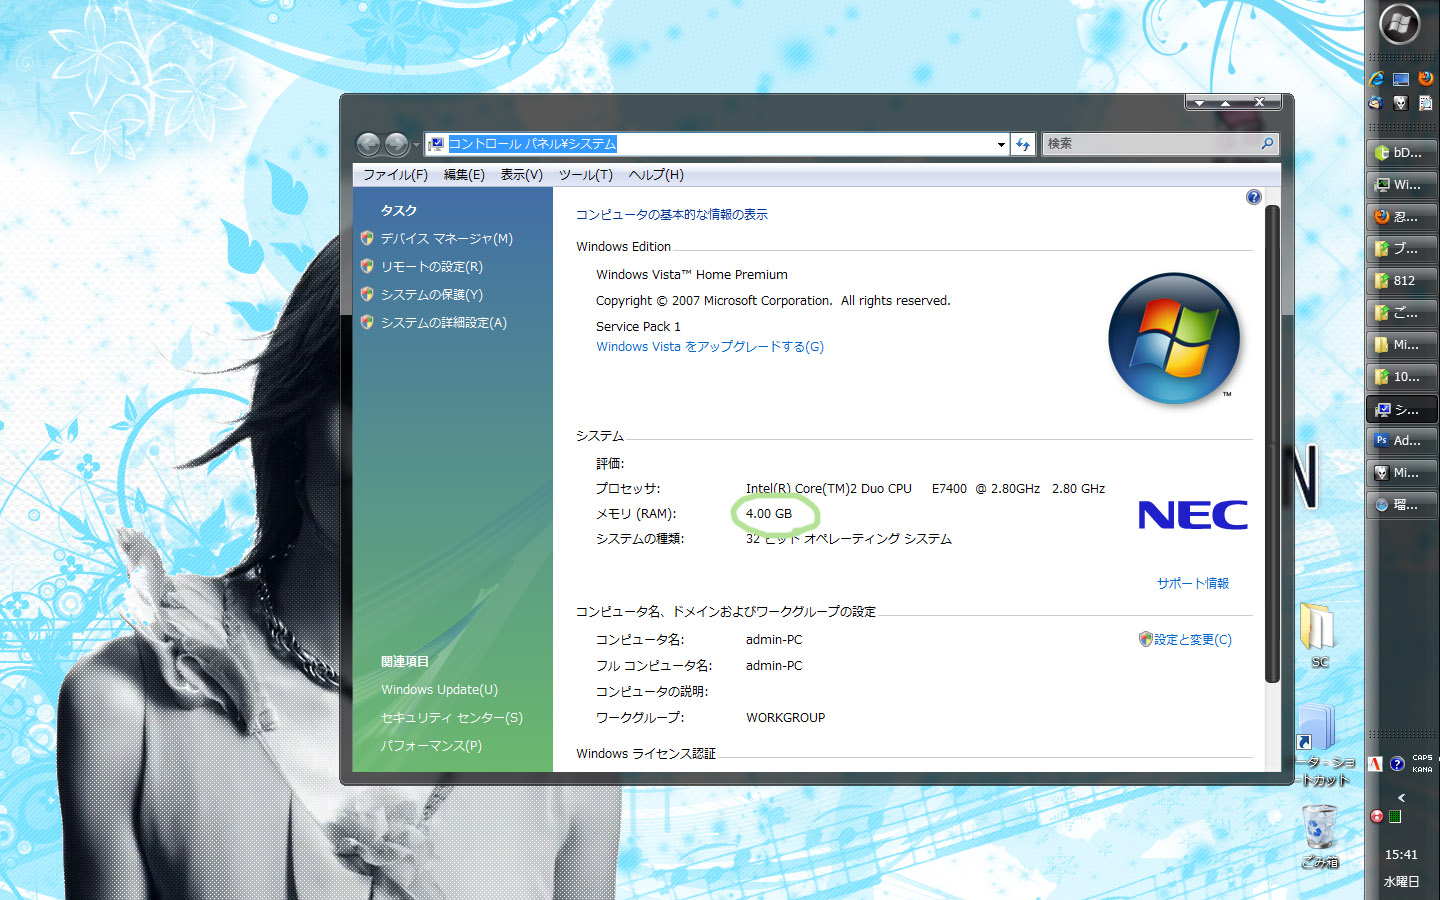This screenshot has width=1440, height=900.
Task: Click the document search quick launch icon
Action: coord(1425,103)
